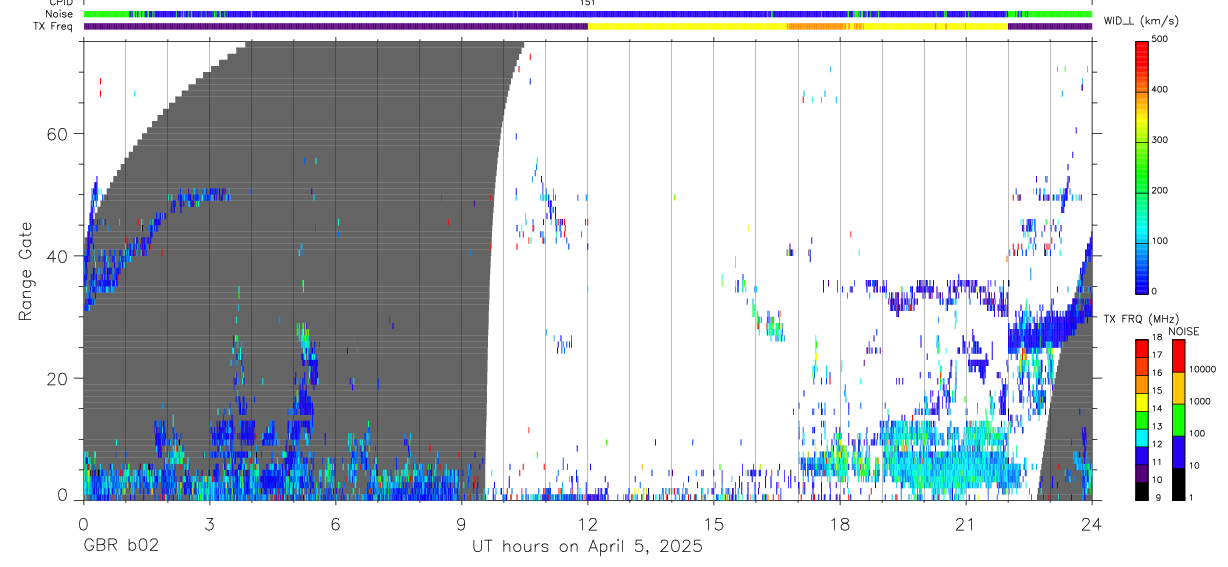The width and height of the screenshot is (1228, 567).
Task: Click the '13' tick on TX FRQ legend
Action: [x=1157, y=426]
